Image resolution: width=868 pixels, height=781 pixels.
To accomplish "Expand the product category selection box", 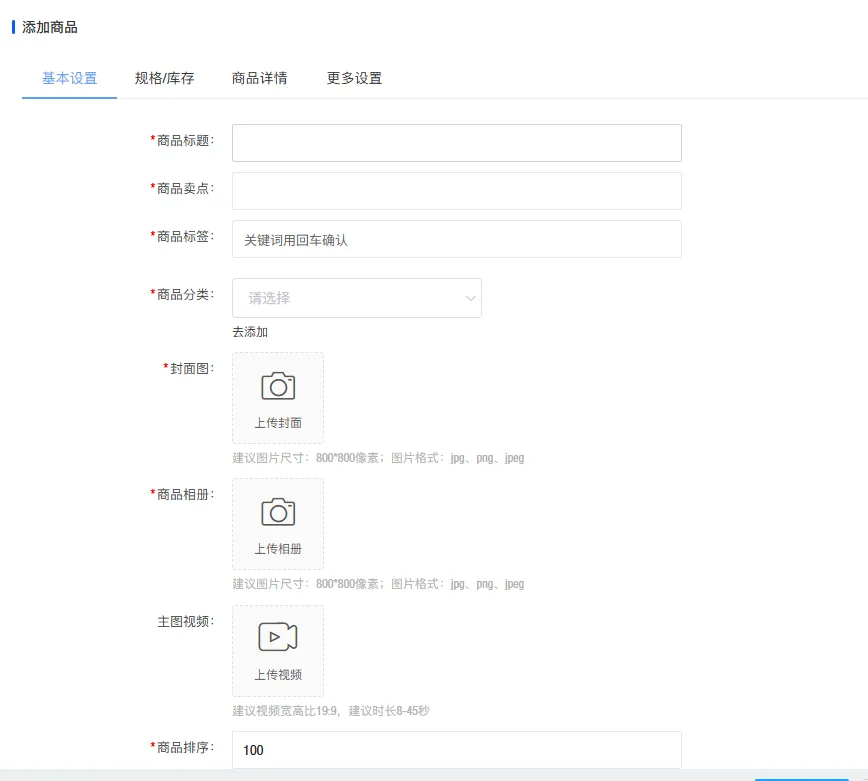I will [x=357, y=297].
